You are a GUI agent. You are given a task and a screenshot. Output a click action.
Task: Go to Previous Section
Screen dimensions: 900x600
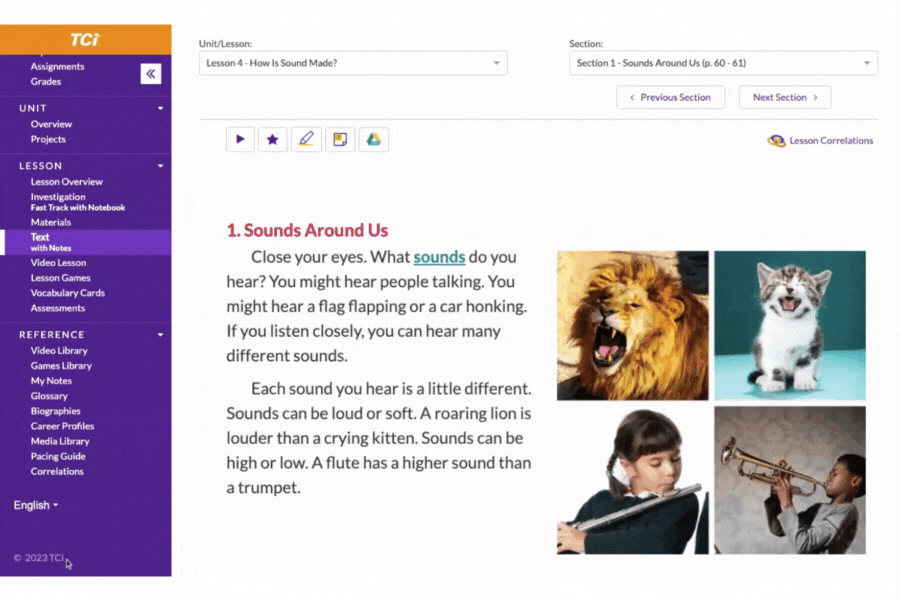pyautogui.click(x=670, y=98)
